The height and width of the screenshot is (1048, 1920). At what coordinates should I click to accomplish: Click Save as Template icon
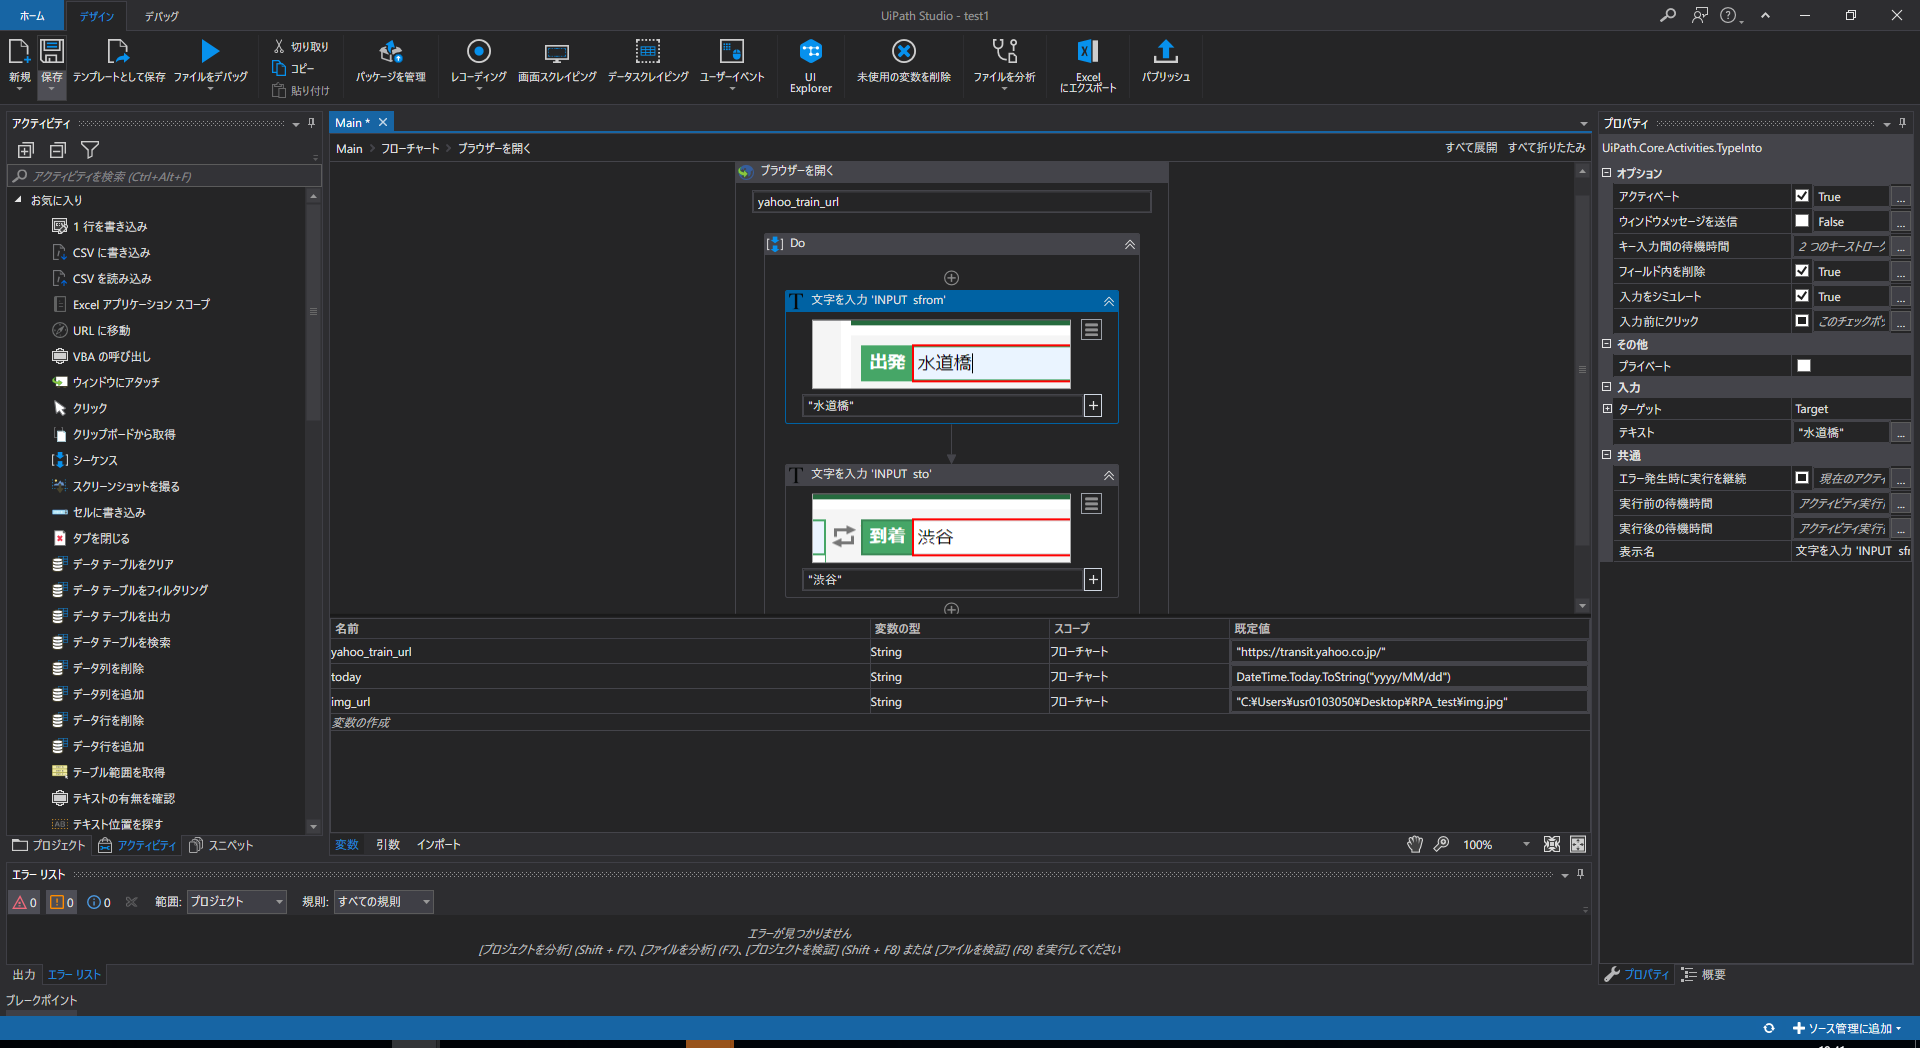118,51
